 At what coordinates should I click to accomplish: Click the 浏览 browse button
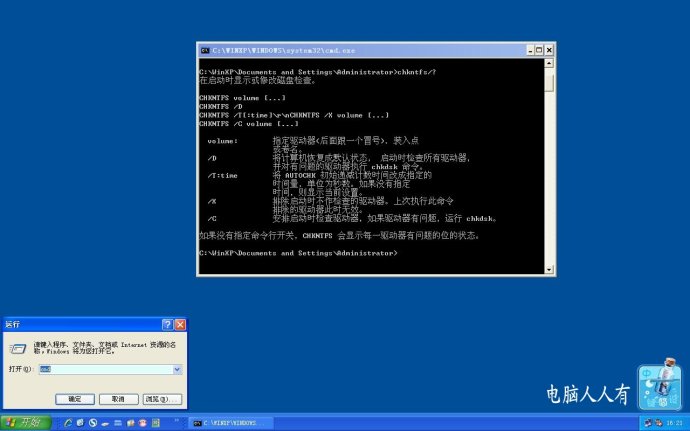pos(161,398)
